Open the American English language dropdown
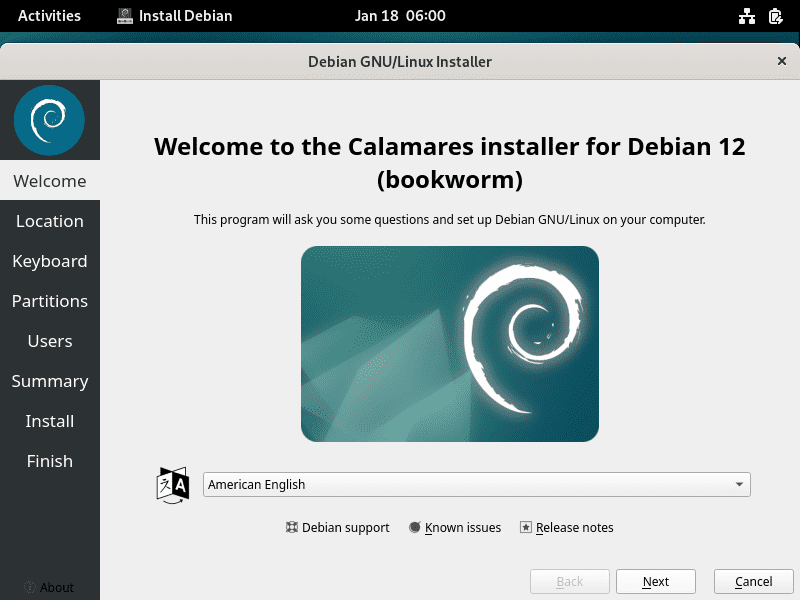Screen dimensions: 800x600 [x=477, y=484]
